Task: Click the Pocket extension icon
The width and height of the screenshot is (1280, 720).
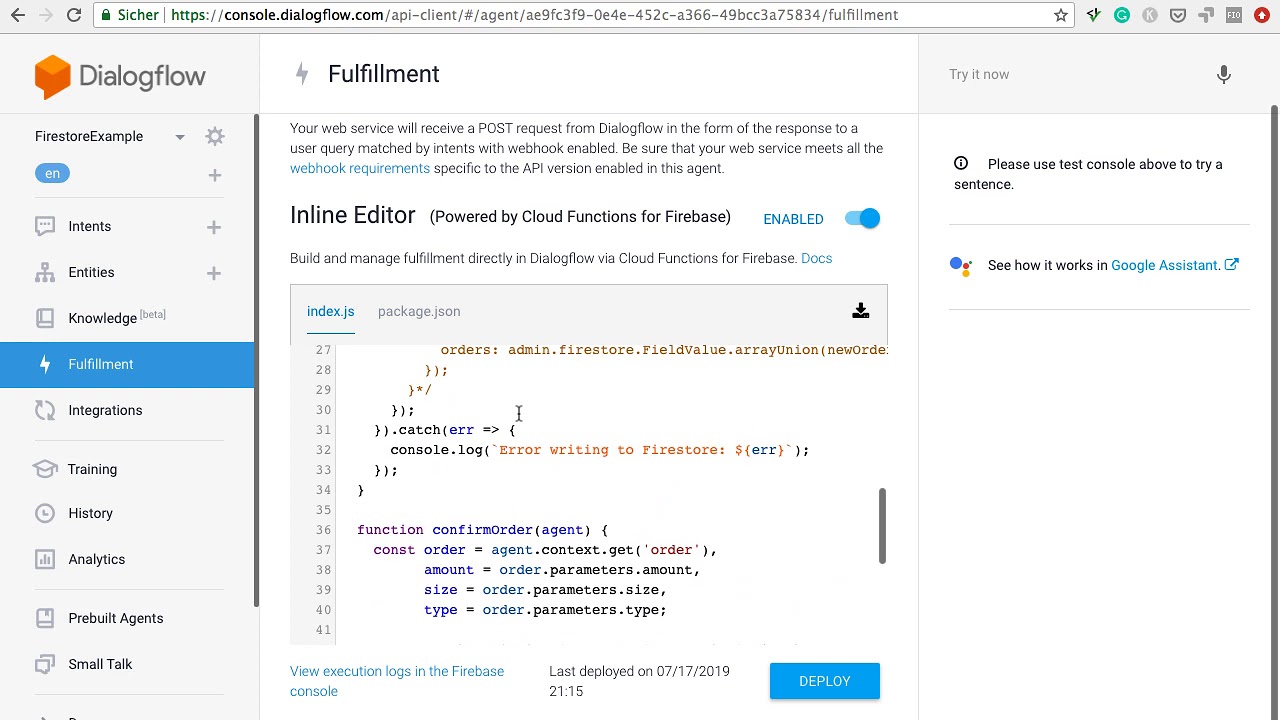Action: (x=1178, y=15)
